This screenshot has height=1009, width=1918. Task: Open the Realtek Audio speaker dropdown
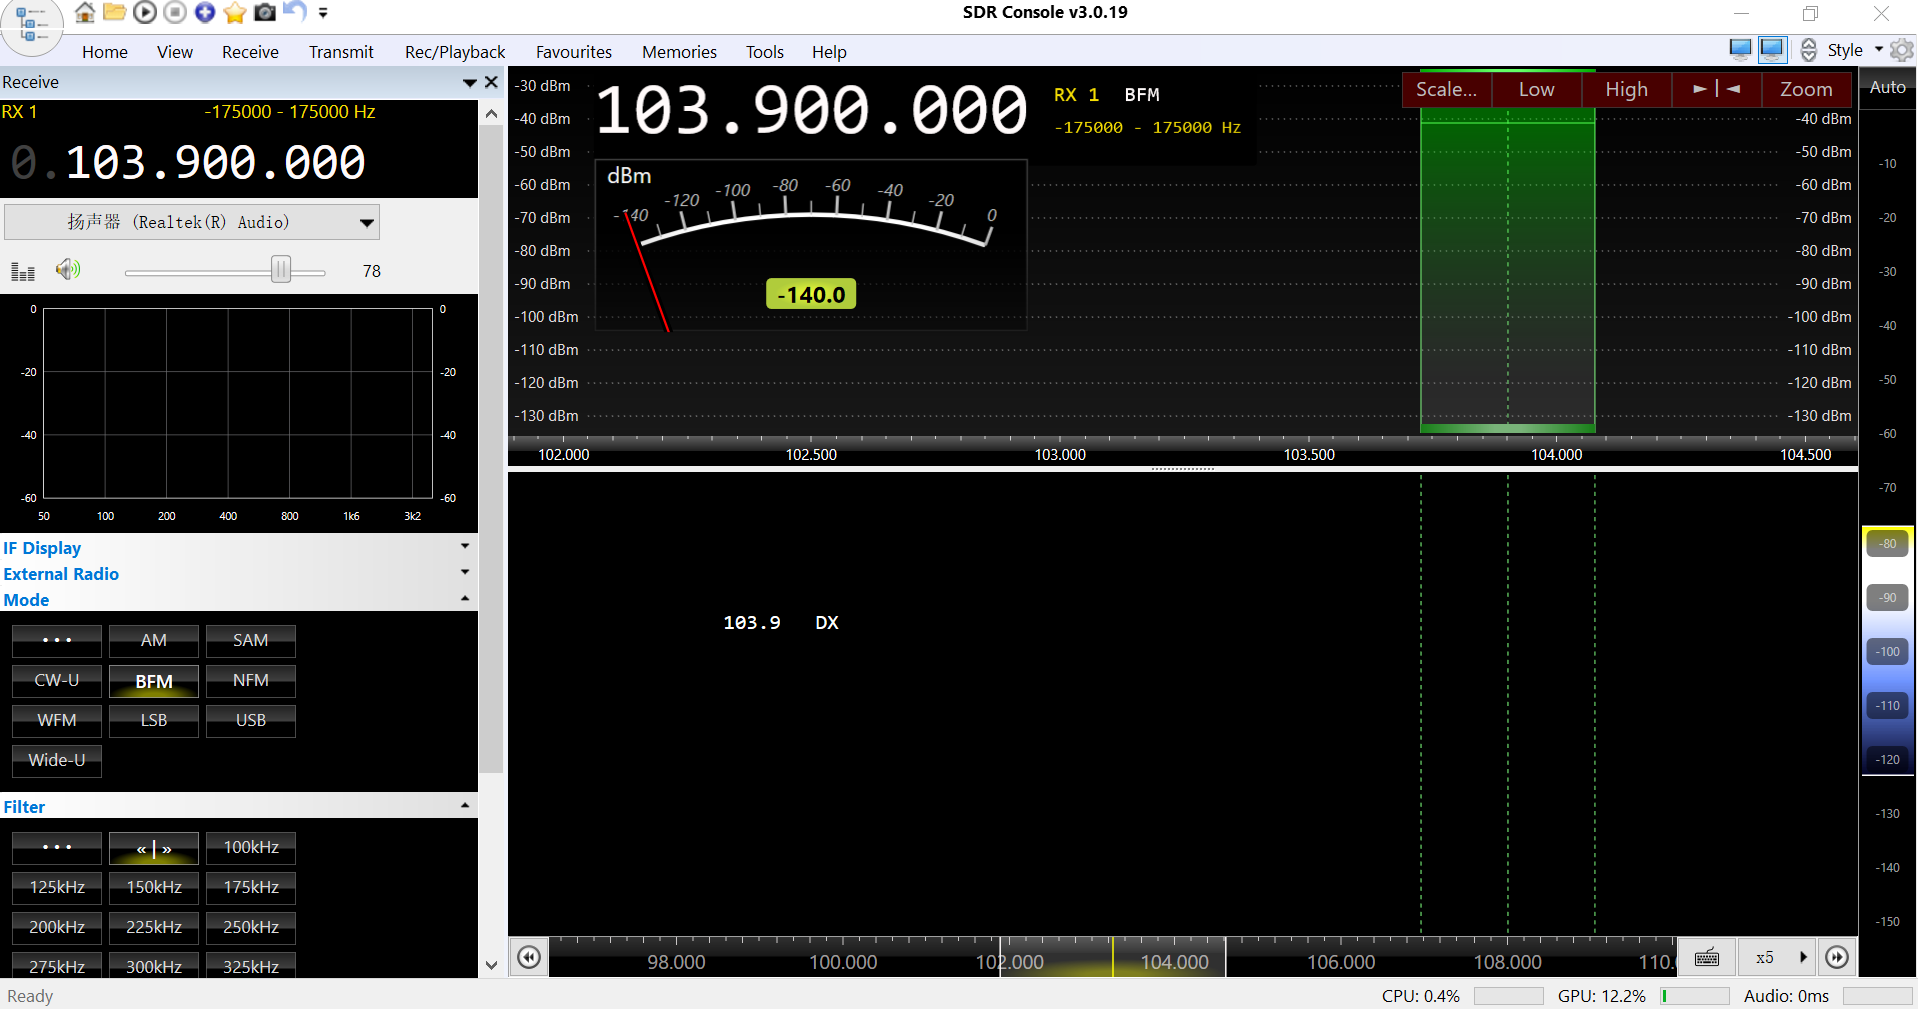[x=192, y=222]
